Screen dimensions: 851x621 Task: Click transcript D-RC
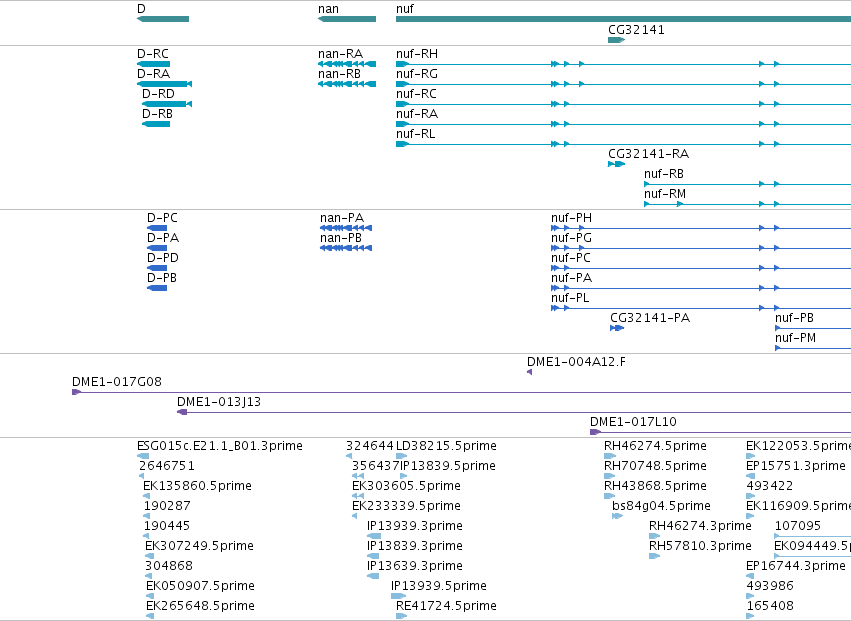pos(154,64)
